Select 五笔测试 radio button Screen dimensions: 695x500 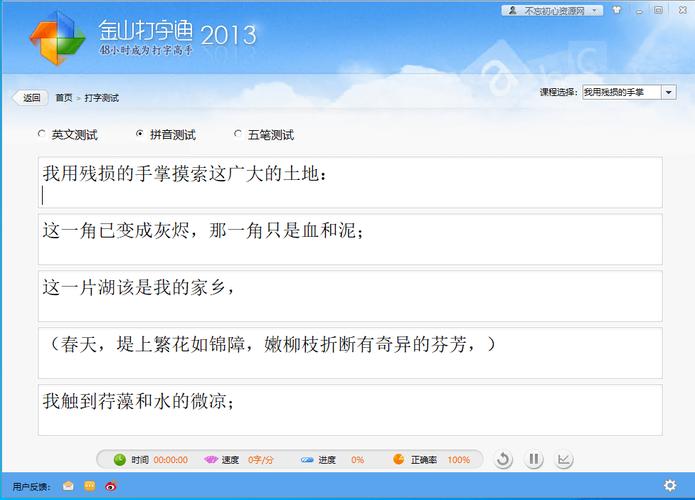tap(238, 133)
